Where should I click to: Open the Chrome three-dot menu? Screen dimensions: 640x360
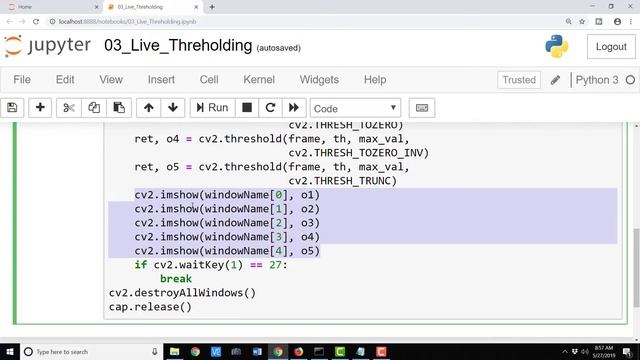[631, 22]
